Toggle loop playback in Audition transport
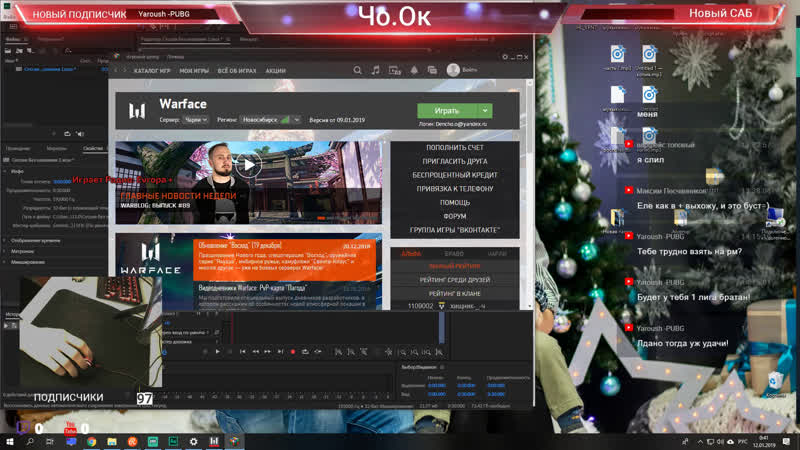This screenshot has width=800, height=450. [305, 352]
